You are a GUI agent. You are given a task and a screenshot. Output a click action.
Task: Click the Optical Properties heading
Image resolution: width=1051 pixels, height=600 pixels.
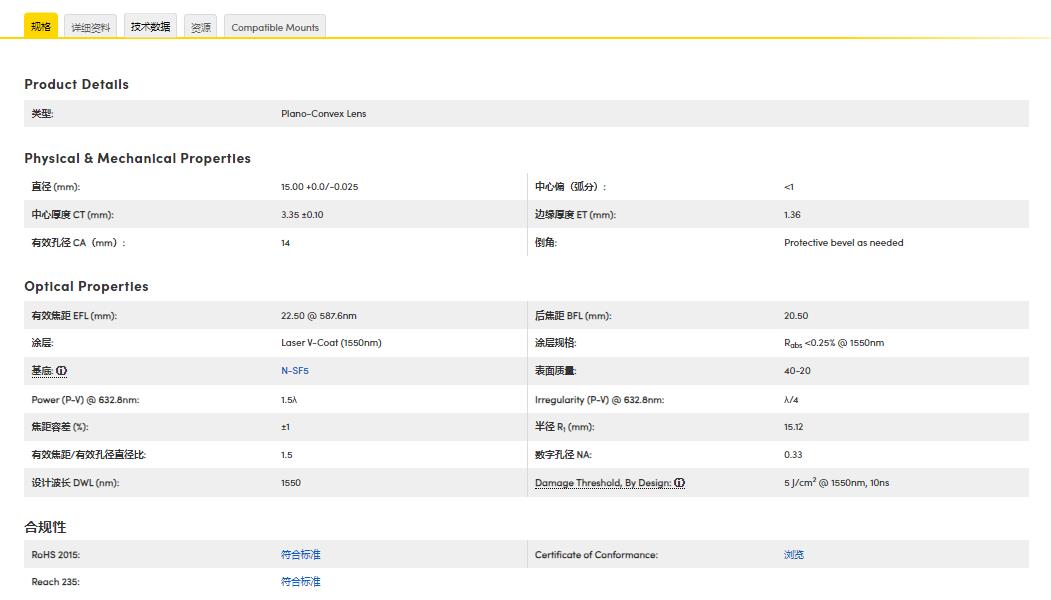pos(86,286)
